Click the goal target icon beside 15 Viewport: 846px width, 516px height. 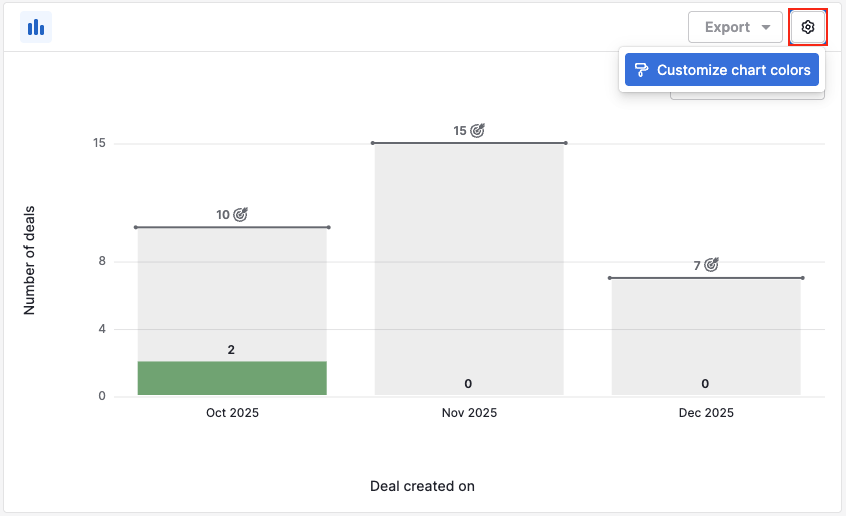[477, 130]
